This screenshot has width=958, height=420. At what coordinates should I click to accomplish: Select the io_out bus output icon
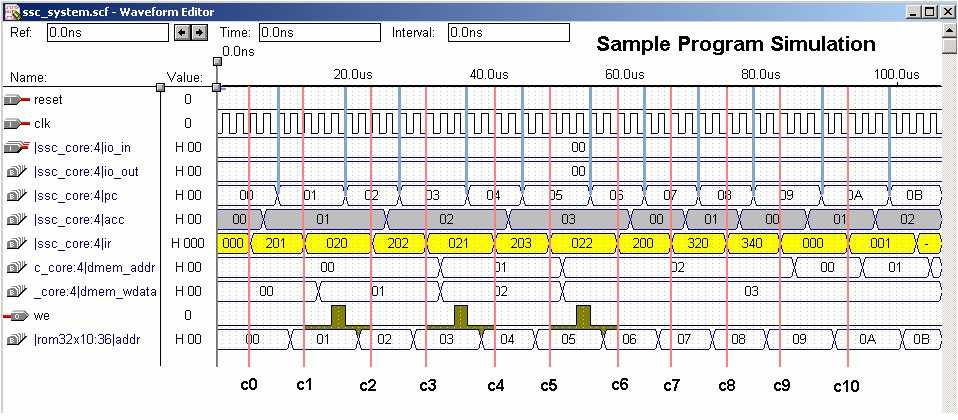(17, 172)
